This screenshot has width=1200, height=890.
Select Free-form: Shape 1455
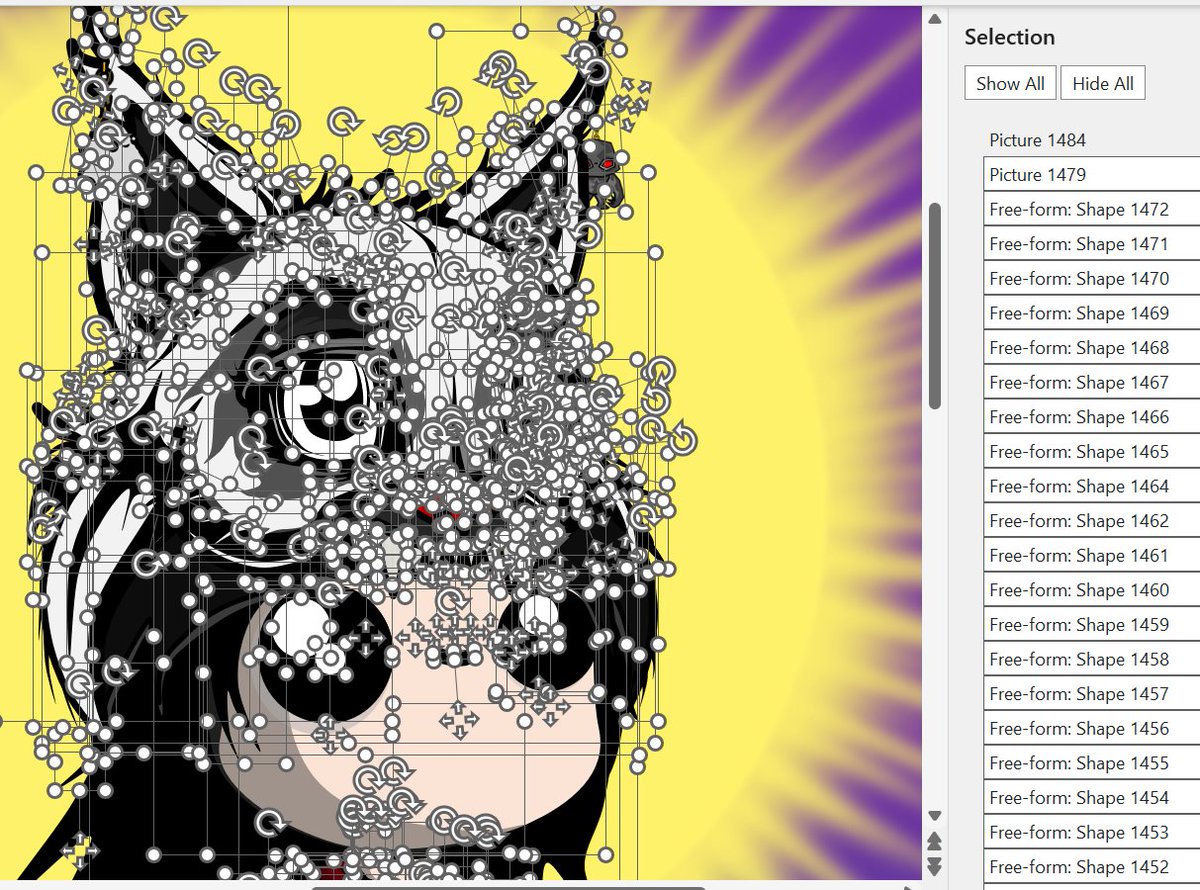1092,763
